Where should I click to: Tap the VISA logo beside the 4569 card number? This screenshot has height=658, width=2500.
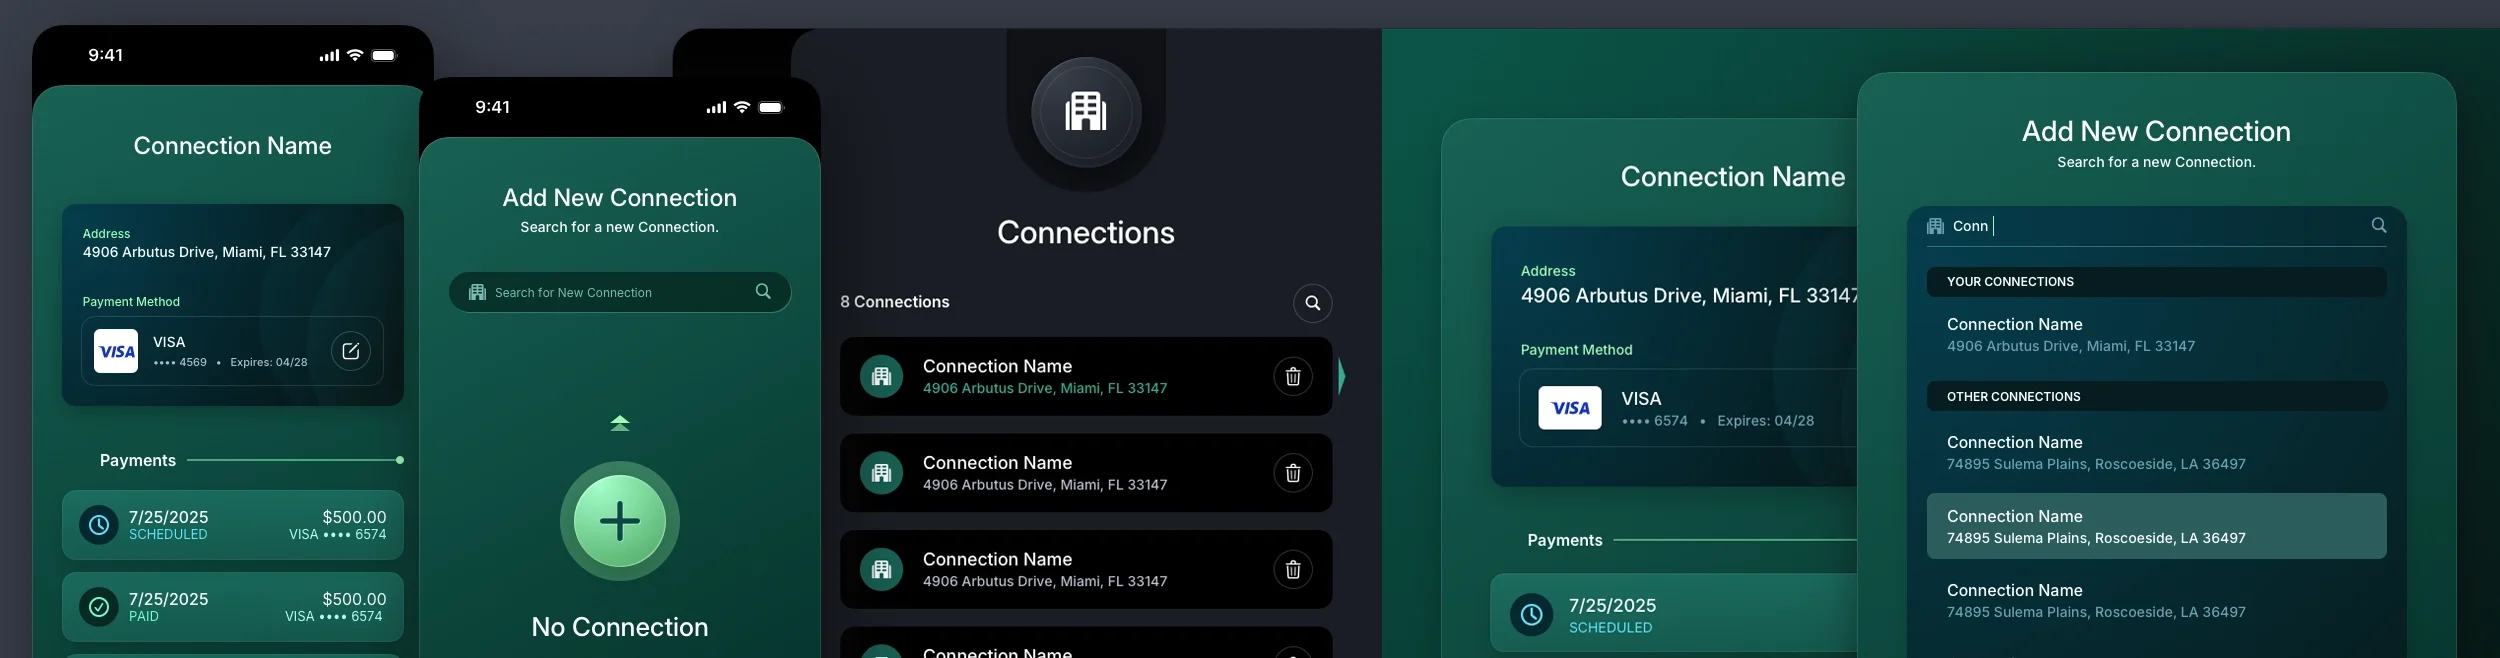pos(116,351)
